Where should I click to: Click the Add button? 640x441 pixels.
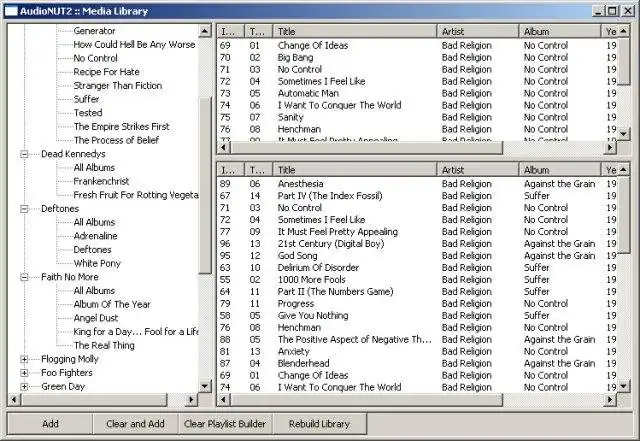(x=50, y=424)
